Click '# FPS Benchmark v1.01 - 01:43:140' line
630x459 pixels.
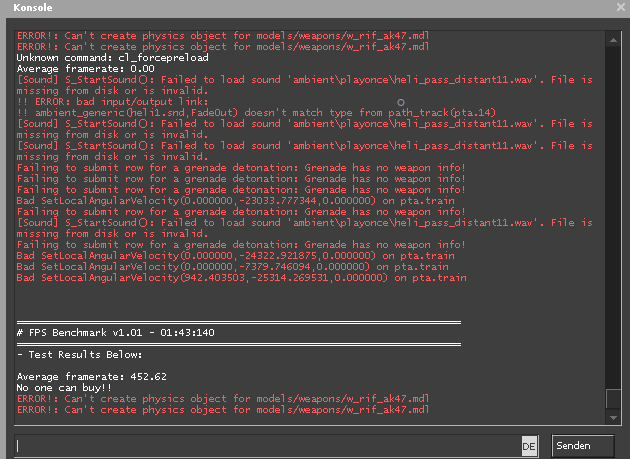[116, 333]
